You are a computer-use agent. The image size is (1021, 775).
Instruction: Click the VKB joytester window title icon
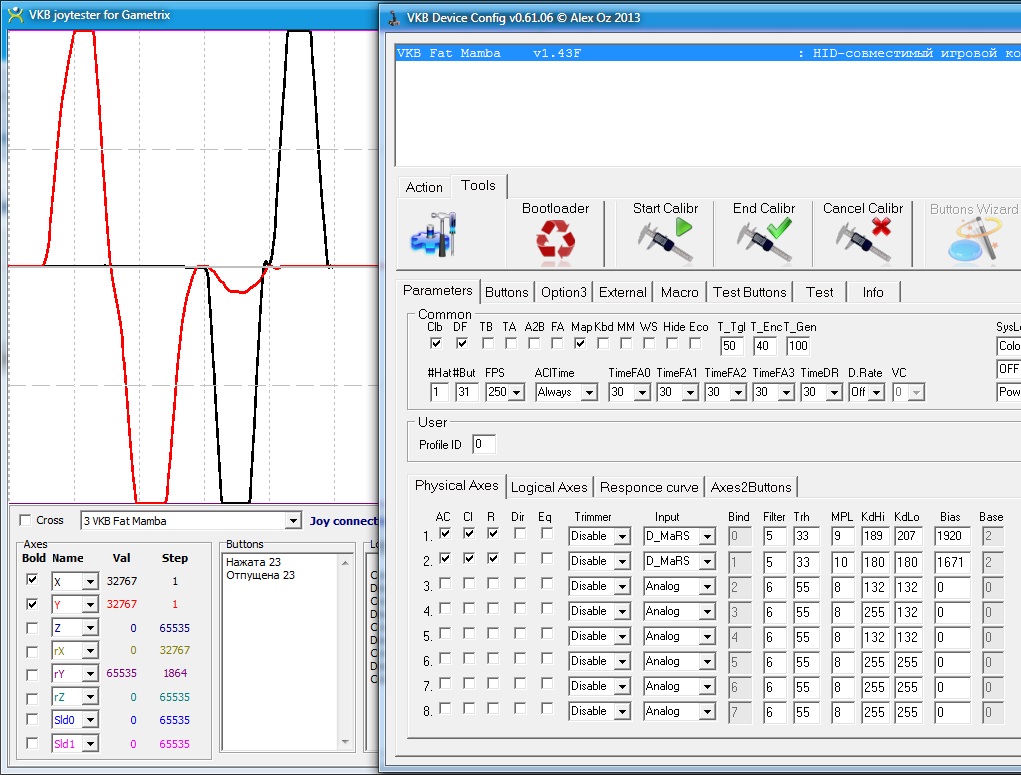(x=16, y=14)
